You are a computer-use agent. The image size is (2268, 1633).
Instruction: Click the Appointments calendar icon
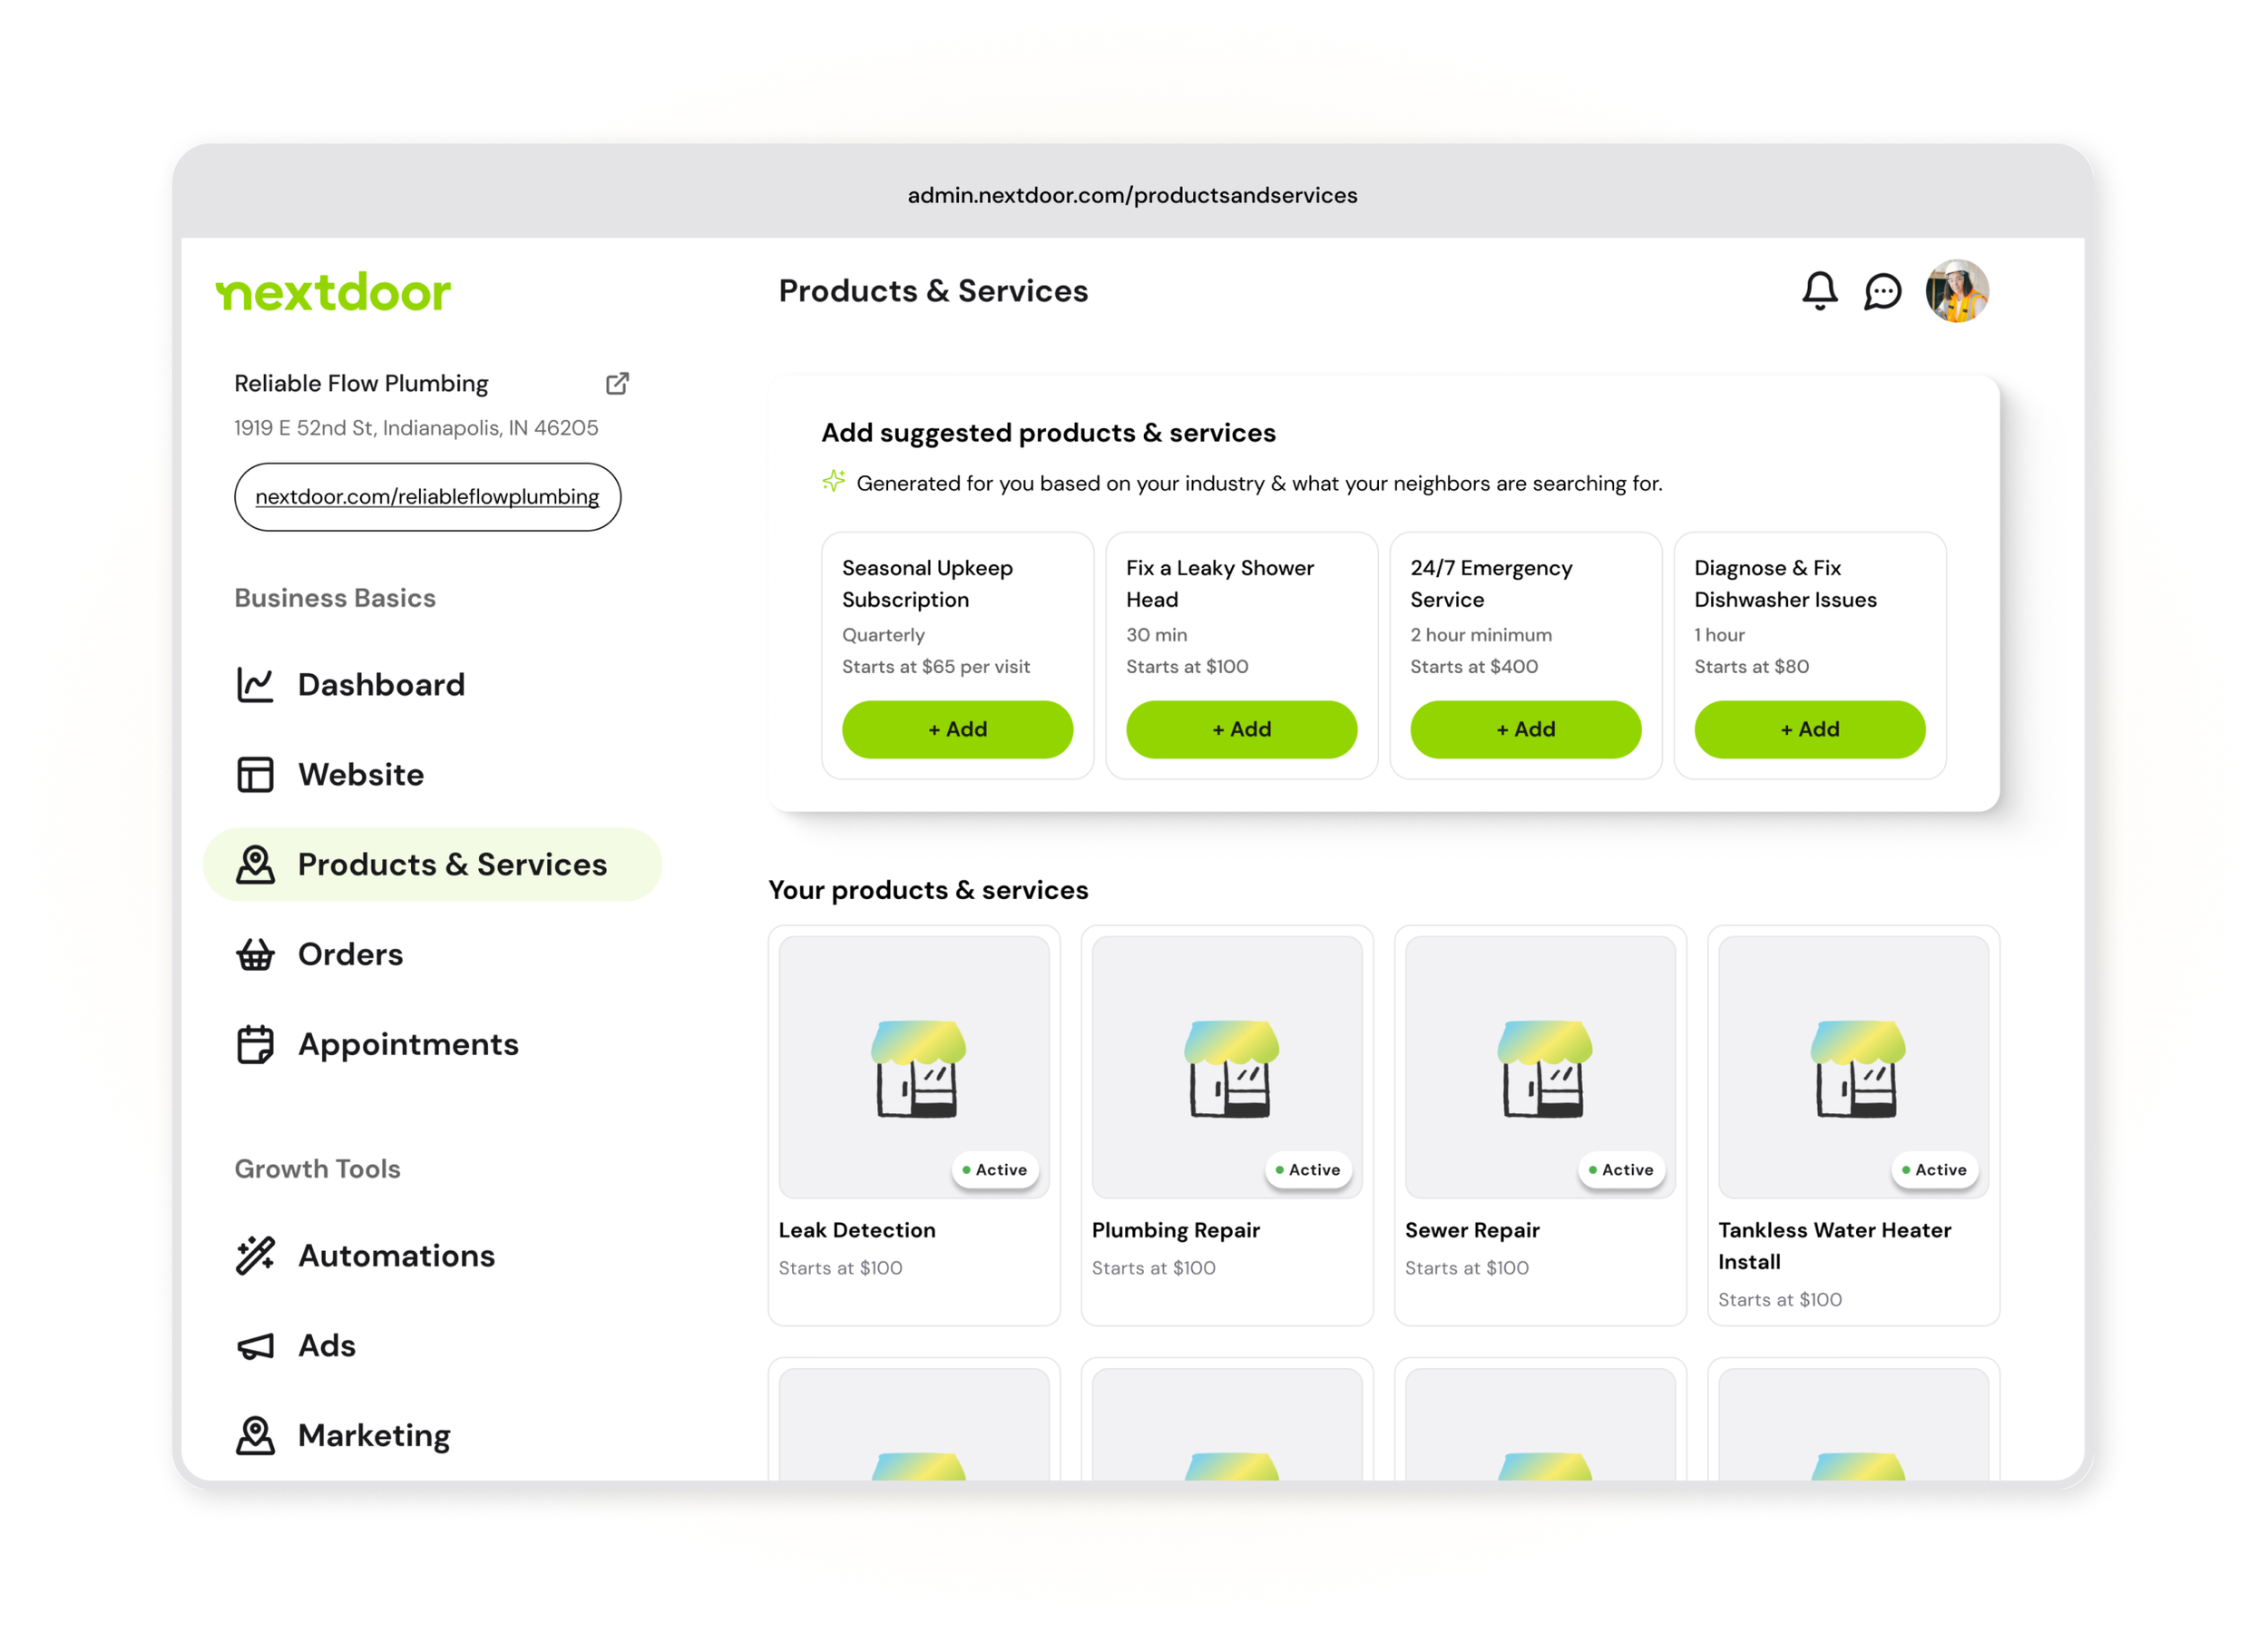pyautogui.click(x=255, y=1045)
